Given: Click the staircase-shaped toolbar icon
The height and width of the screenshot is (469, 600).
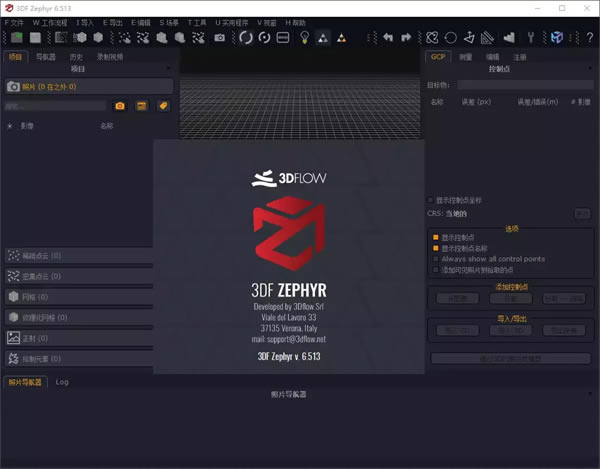Looking at the screenshot, I should tap(509, 37).
